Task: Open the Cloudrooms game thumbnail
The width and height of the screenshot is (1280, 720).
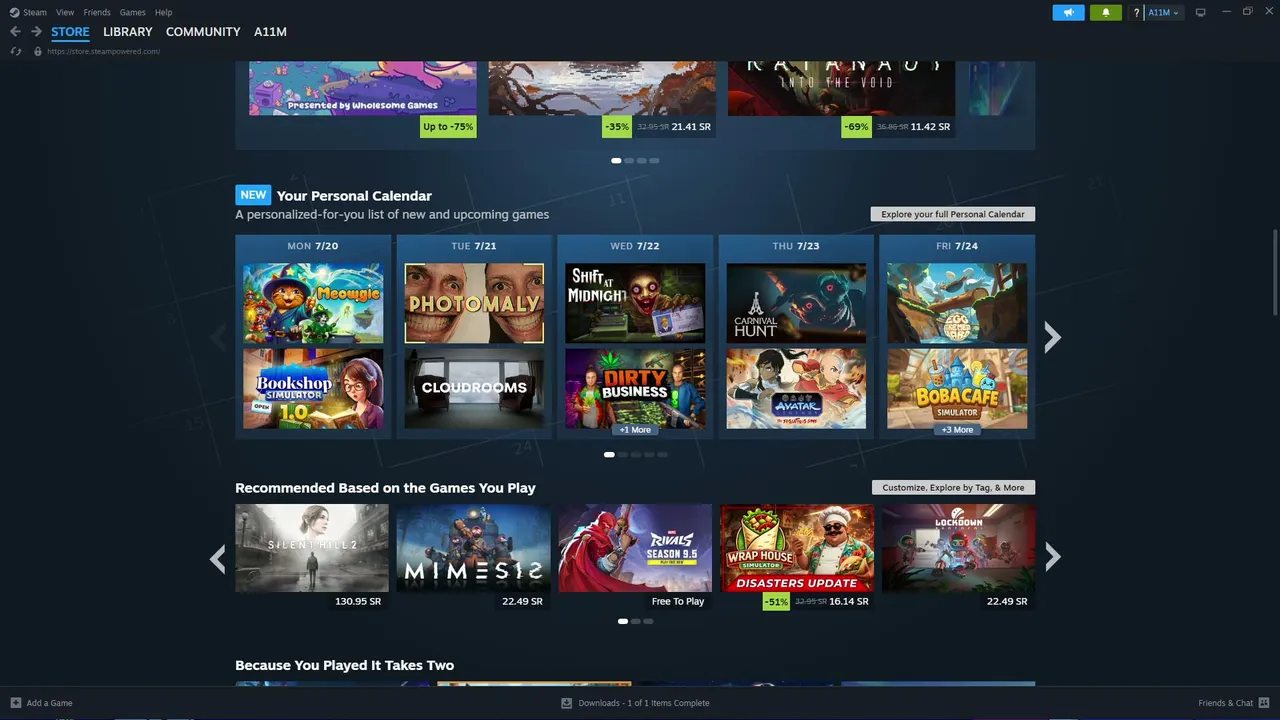Action: (x=474, y=389)
